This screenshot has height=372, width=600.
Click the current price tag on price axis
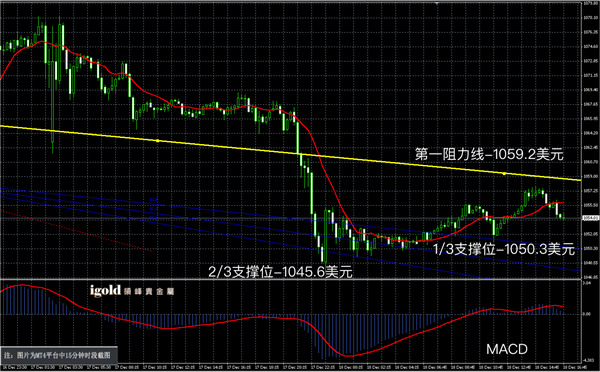591,218
